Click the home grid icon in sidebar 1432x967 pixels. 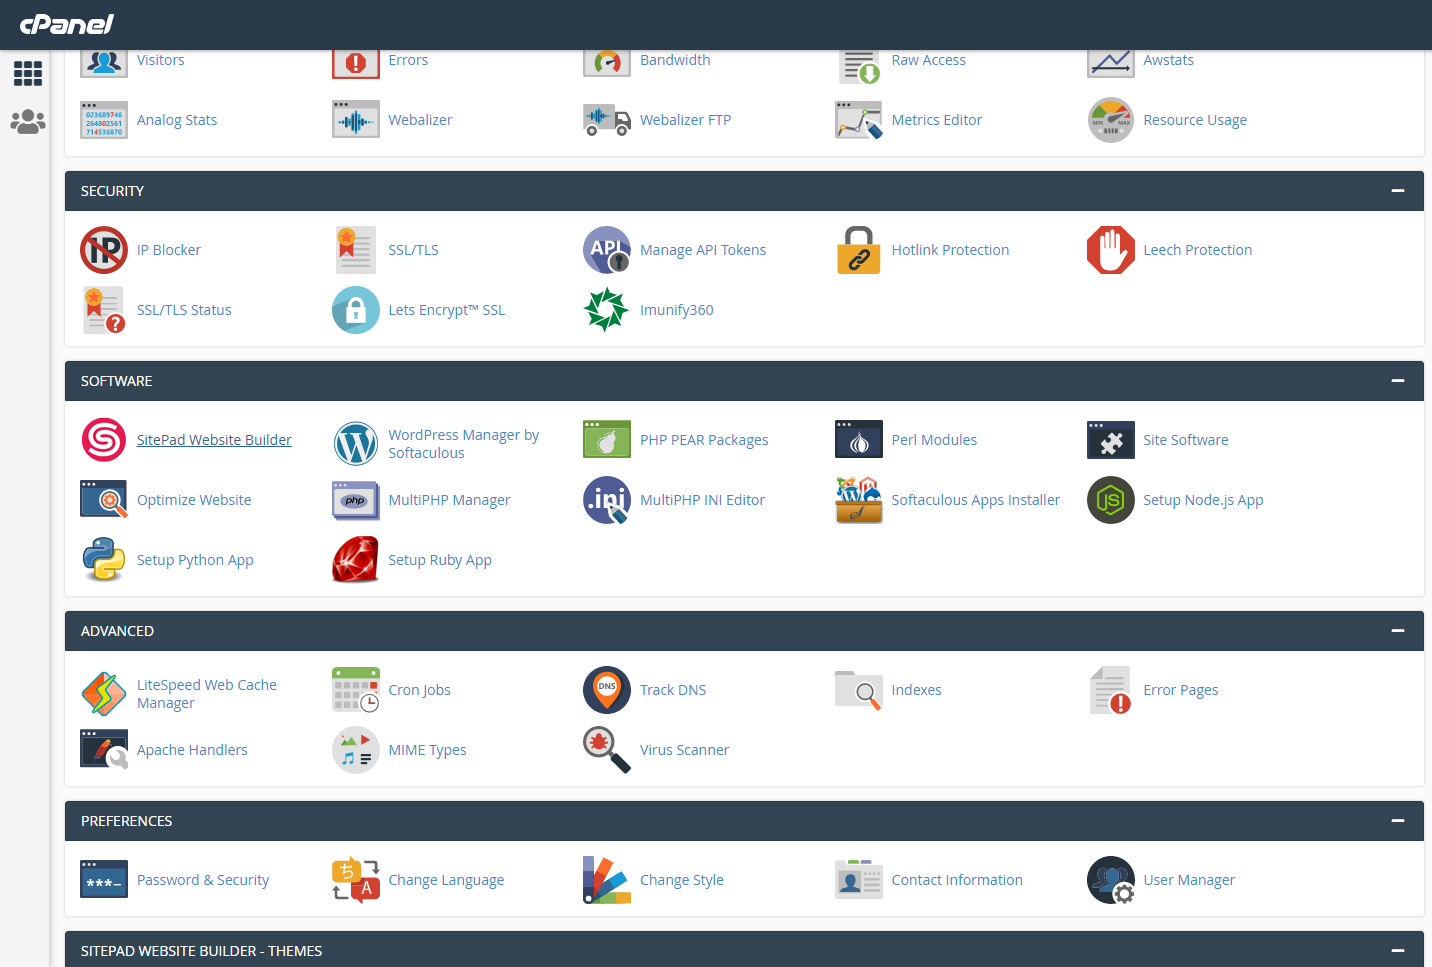[28, 73]
